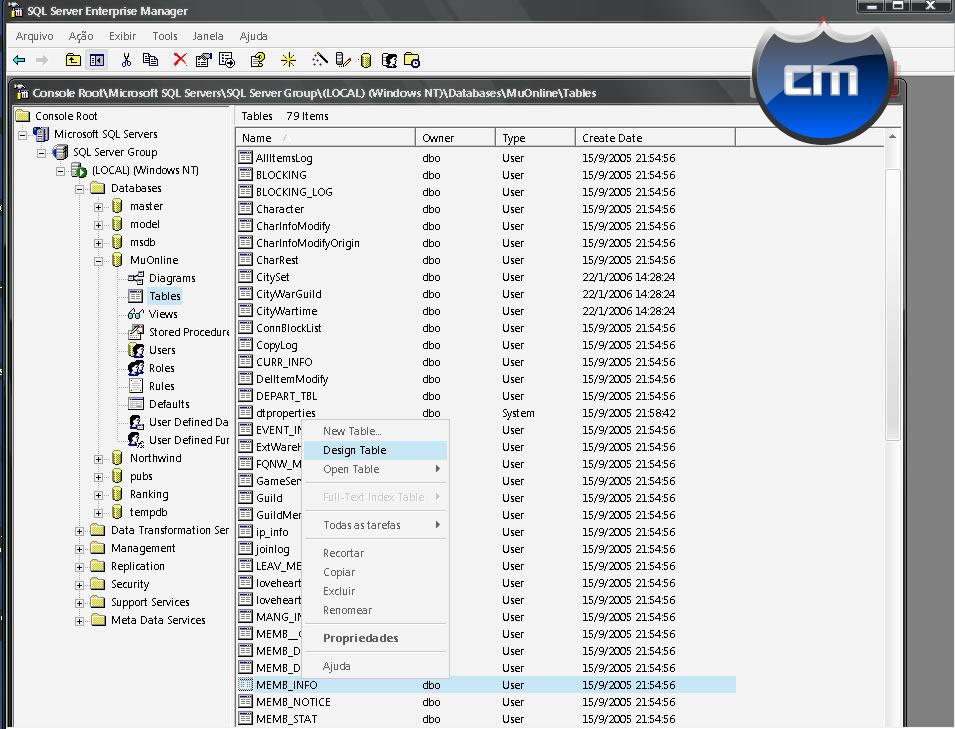Click the New Login toolbar icon
955x729 pixels.
389,60
